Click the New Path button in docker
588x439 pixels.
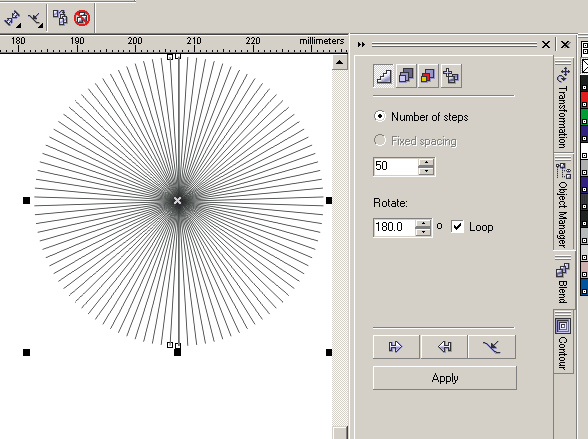coord(492,347)
